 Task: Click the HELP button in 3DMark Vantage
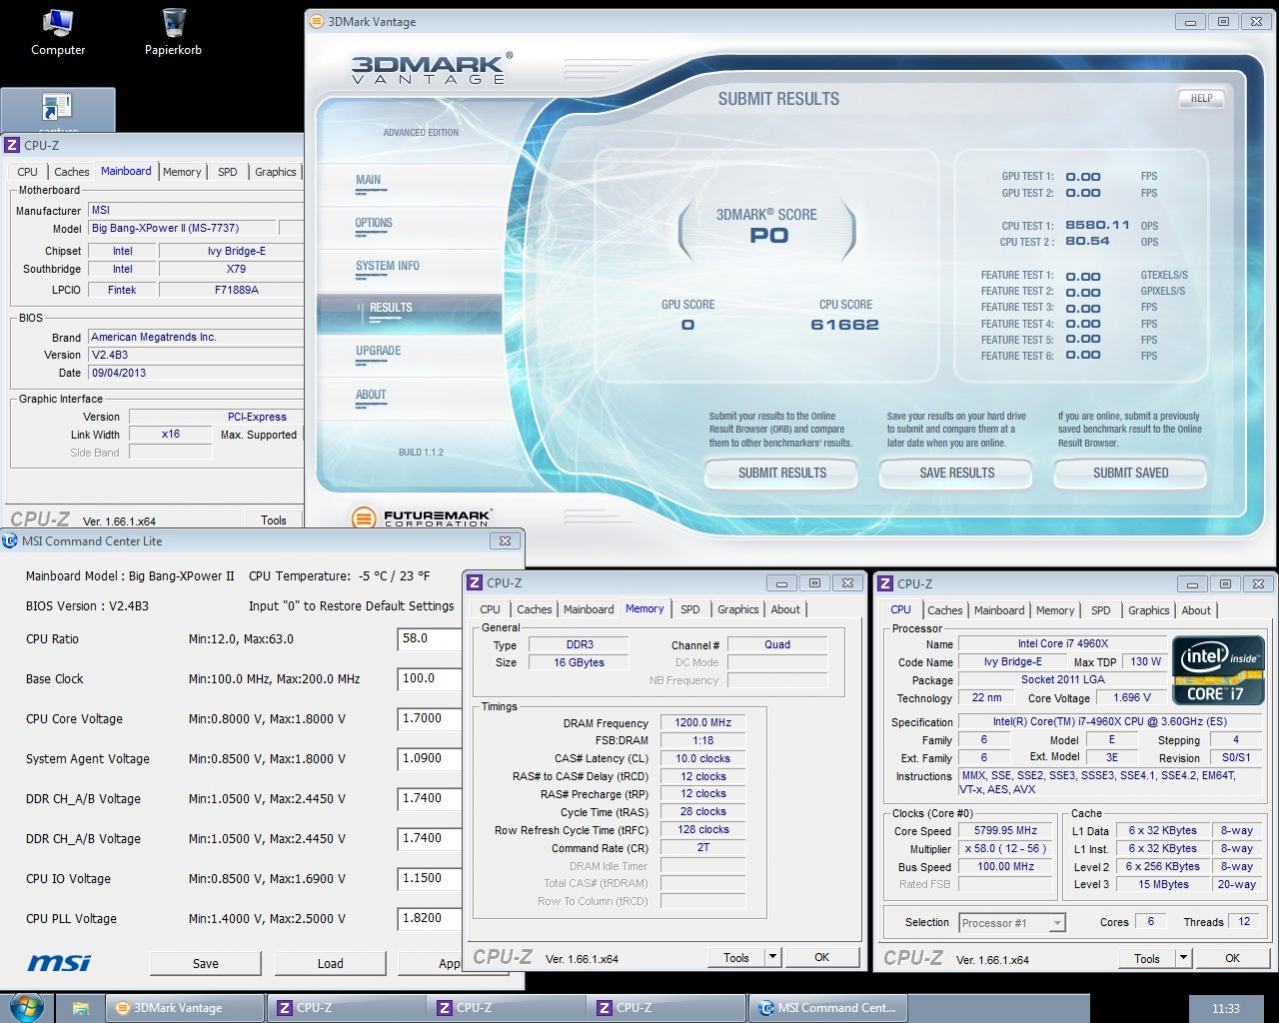(1201, 98)
